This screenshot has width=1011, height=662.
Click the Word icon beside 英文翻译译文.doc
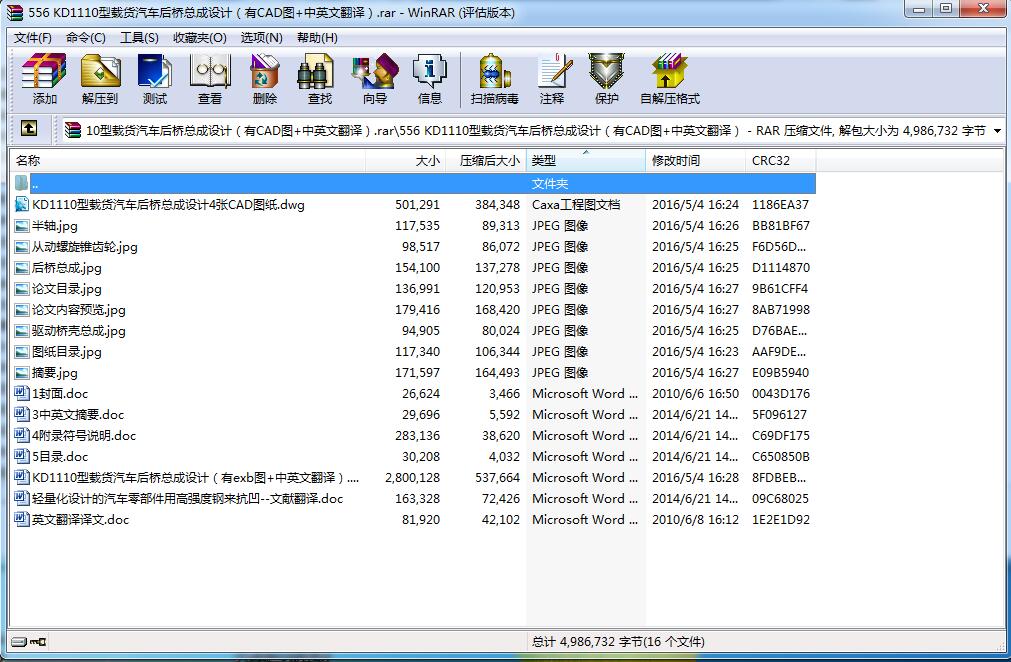[22, 520]
